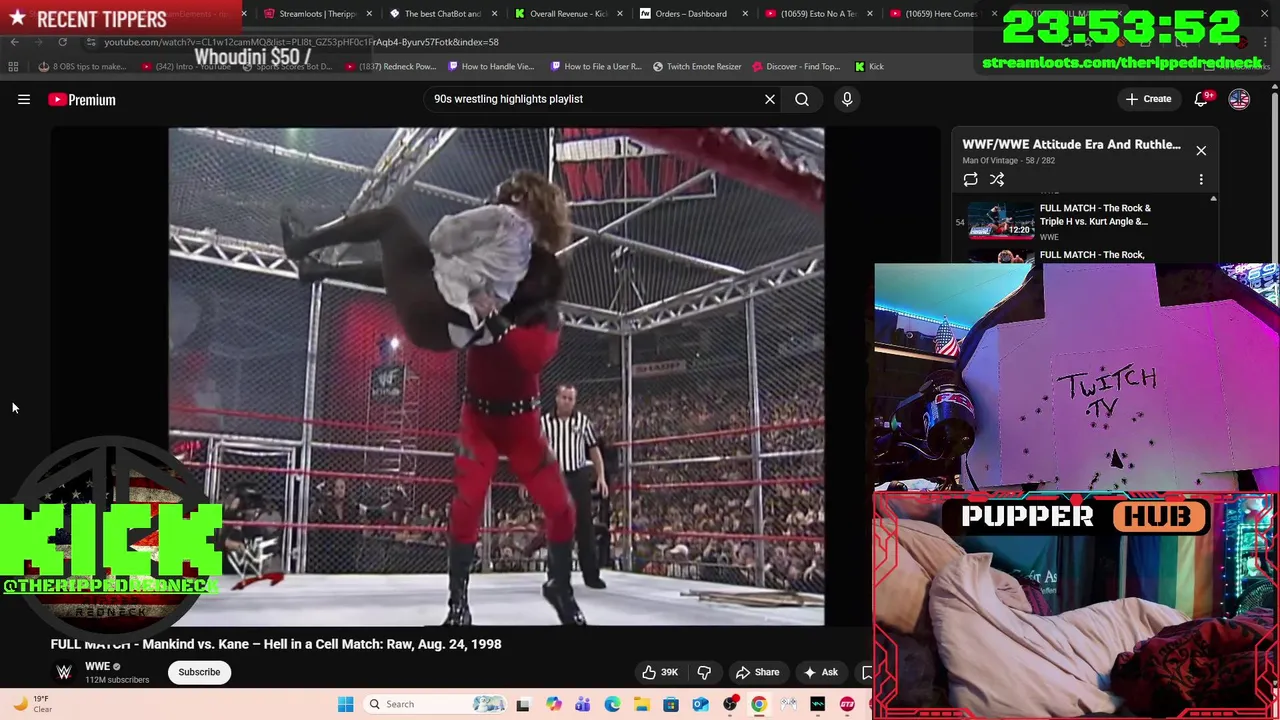
Task: Open the weather widget showing 19°F
Action: pos(32,704)
